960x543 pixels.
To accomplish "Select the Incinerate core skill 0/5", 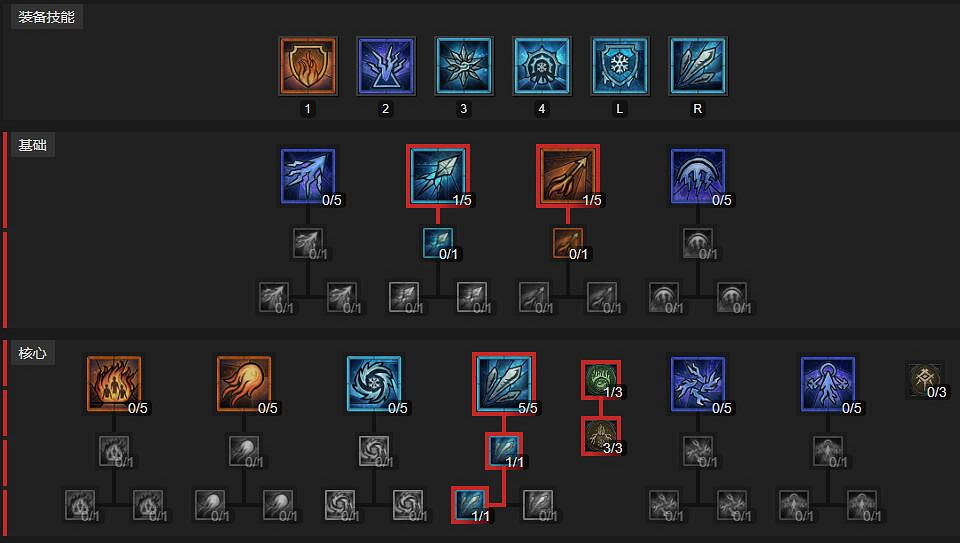I will (114, 384).
